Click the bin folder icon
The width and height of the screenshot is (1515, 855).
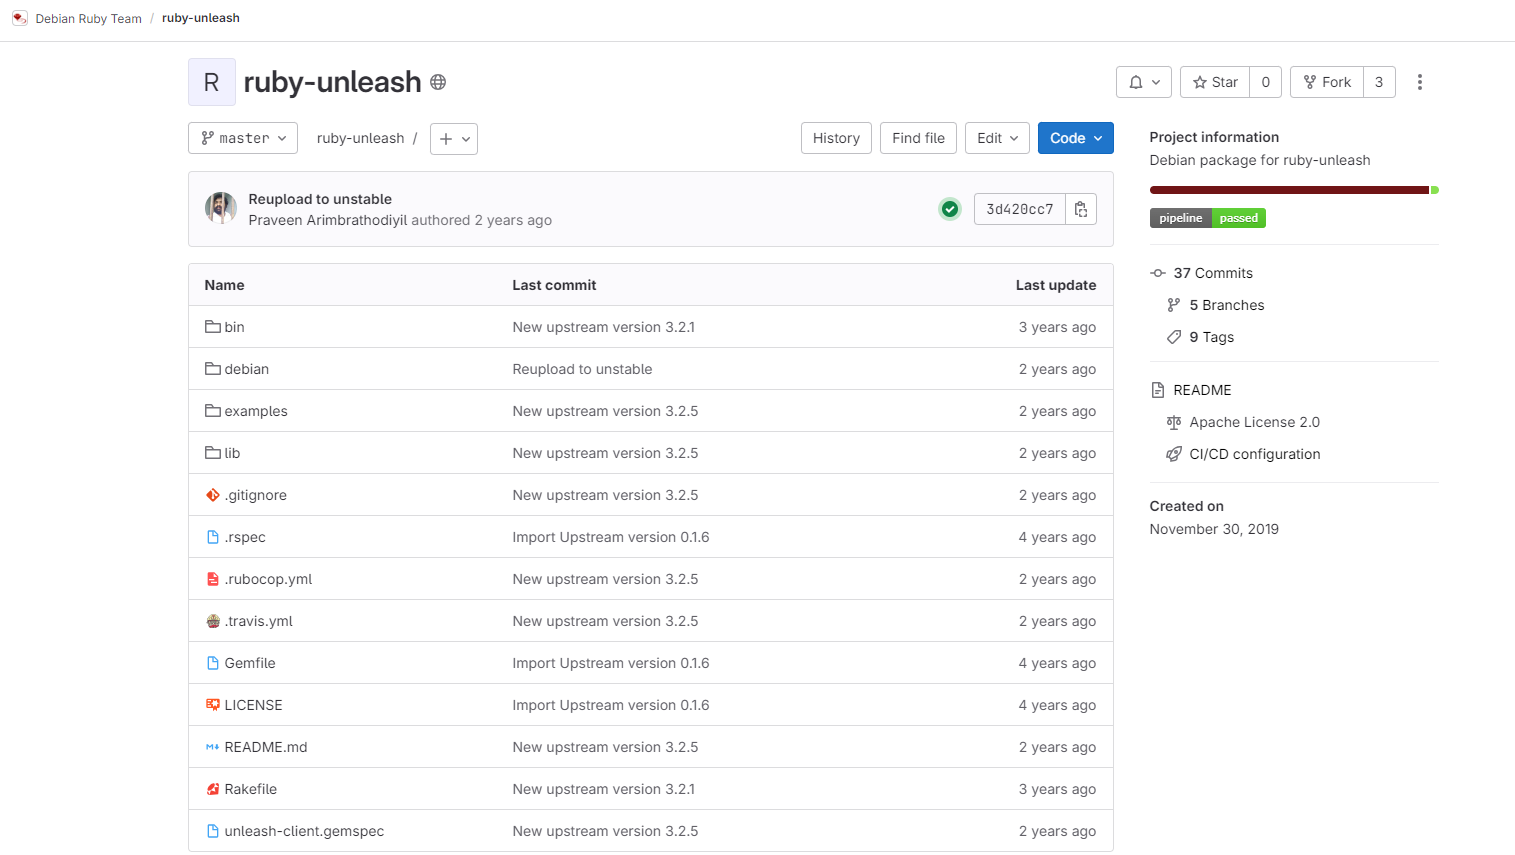[213, 327]
